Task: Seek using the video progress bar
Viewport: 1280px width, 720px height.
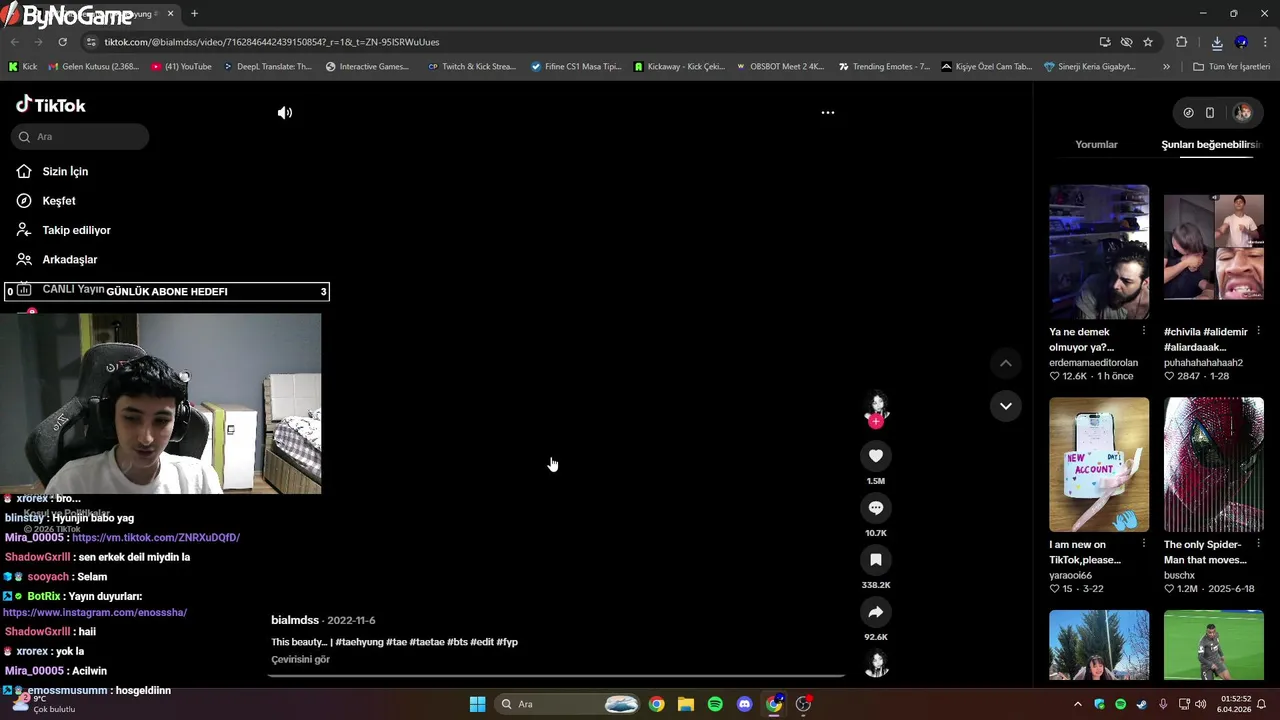Action: tap(556, 676)
